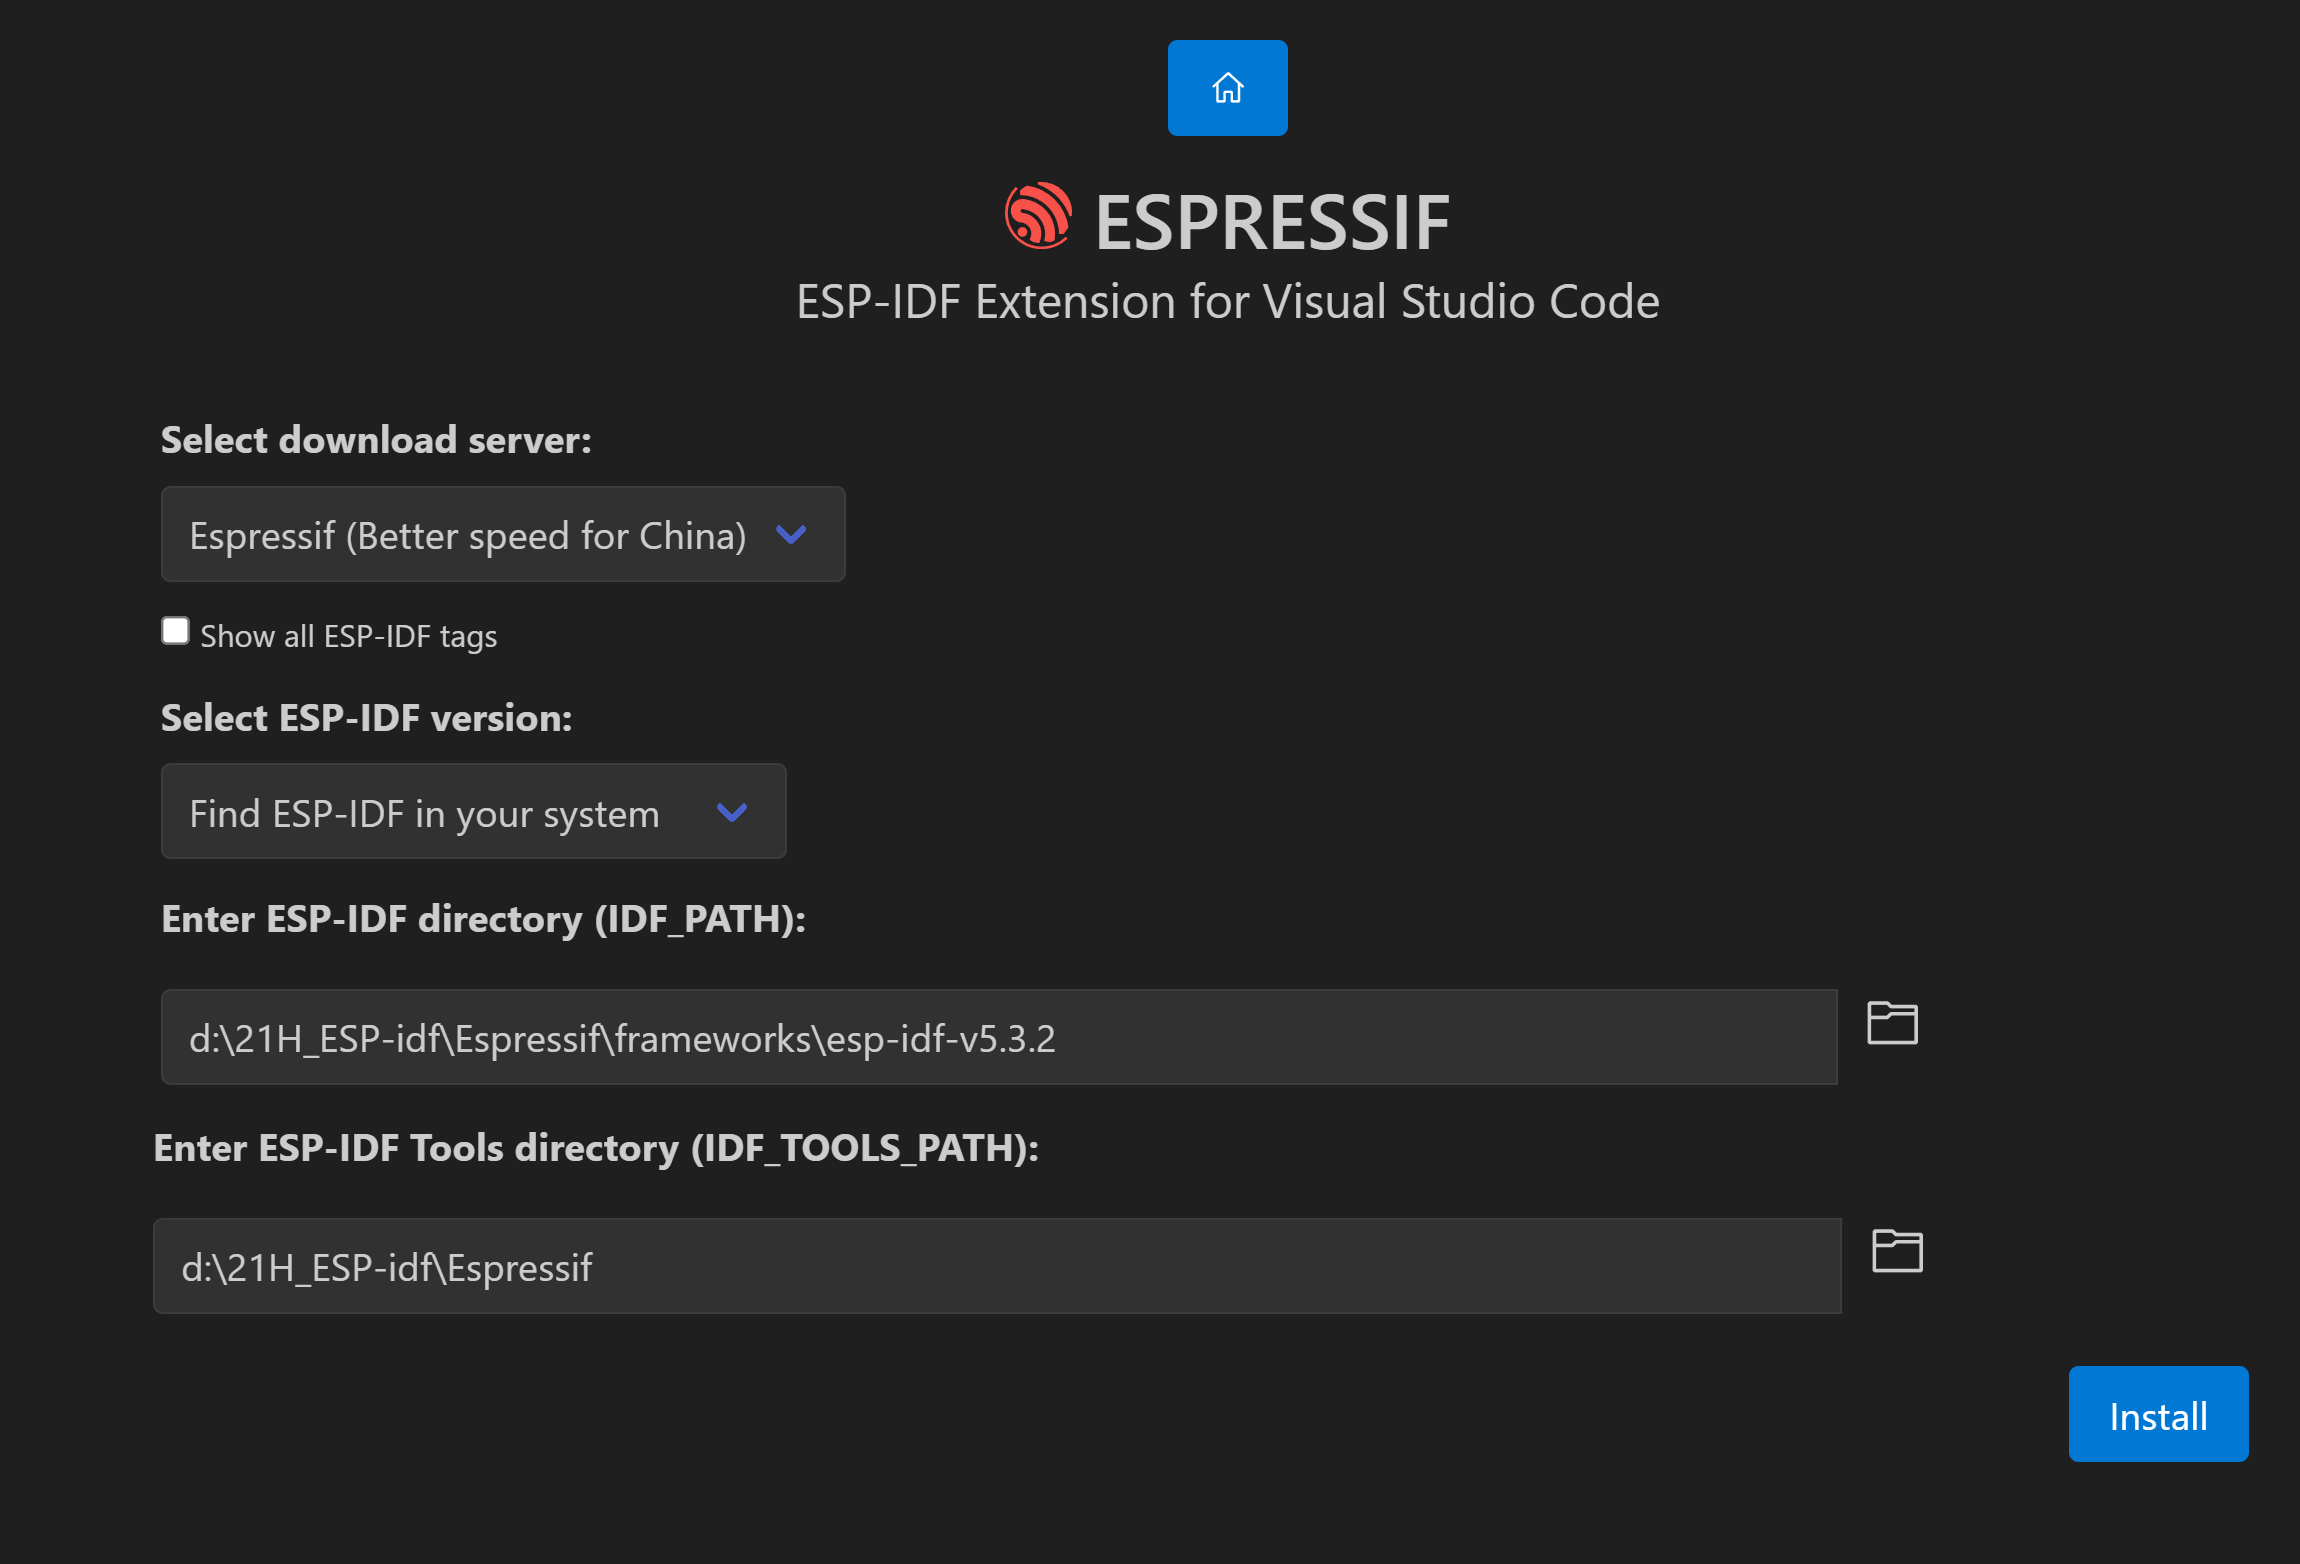2300x1564 pixels.
Task: Browse folder for IDF_TOOLS_PATH directory
Action: click(1896, 1251)
